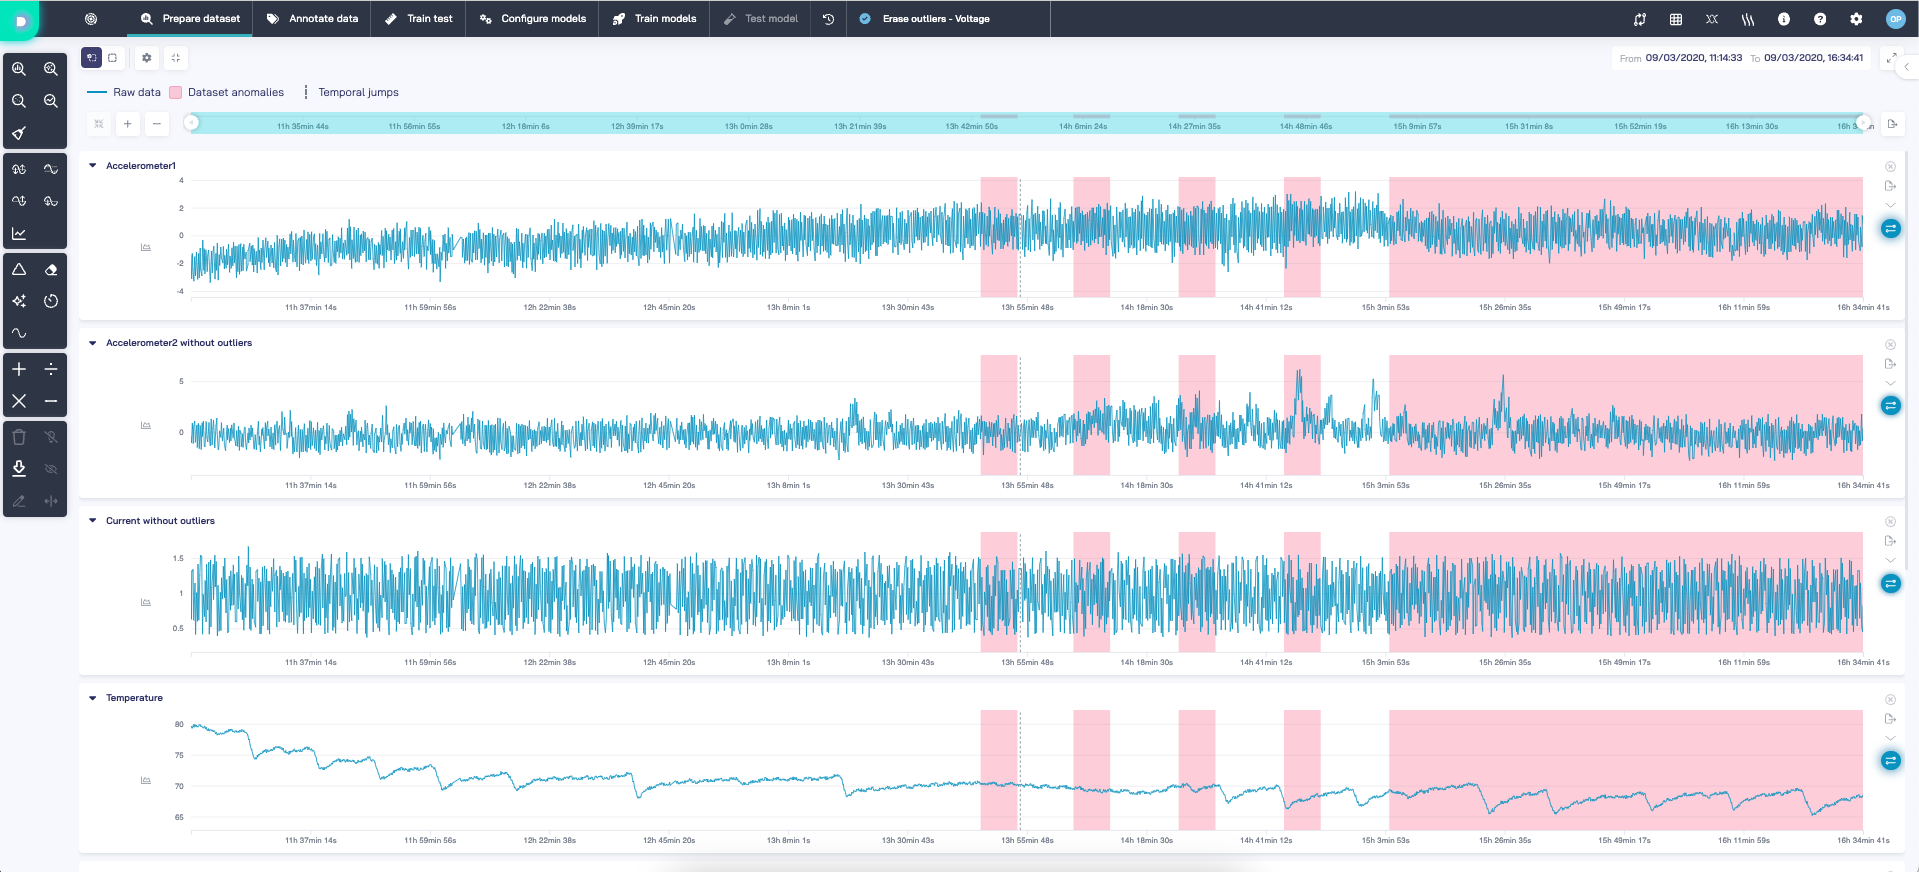Toggle the first chart layout mode button
The height and width of the screenshot is (872, 1919).
pyautogui.click(x=91, y=58)
